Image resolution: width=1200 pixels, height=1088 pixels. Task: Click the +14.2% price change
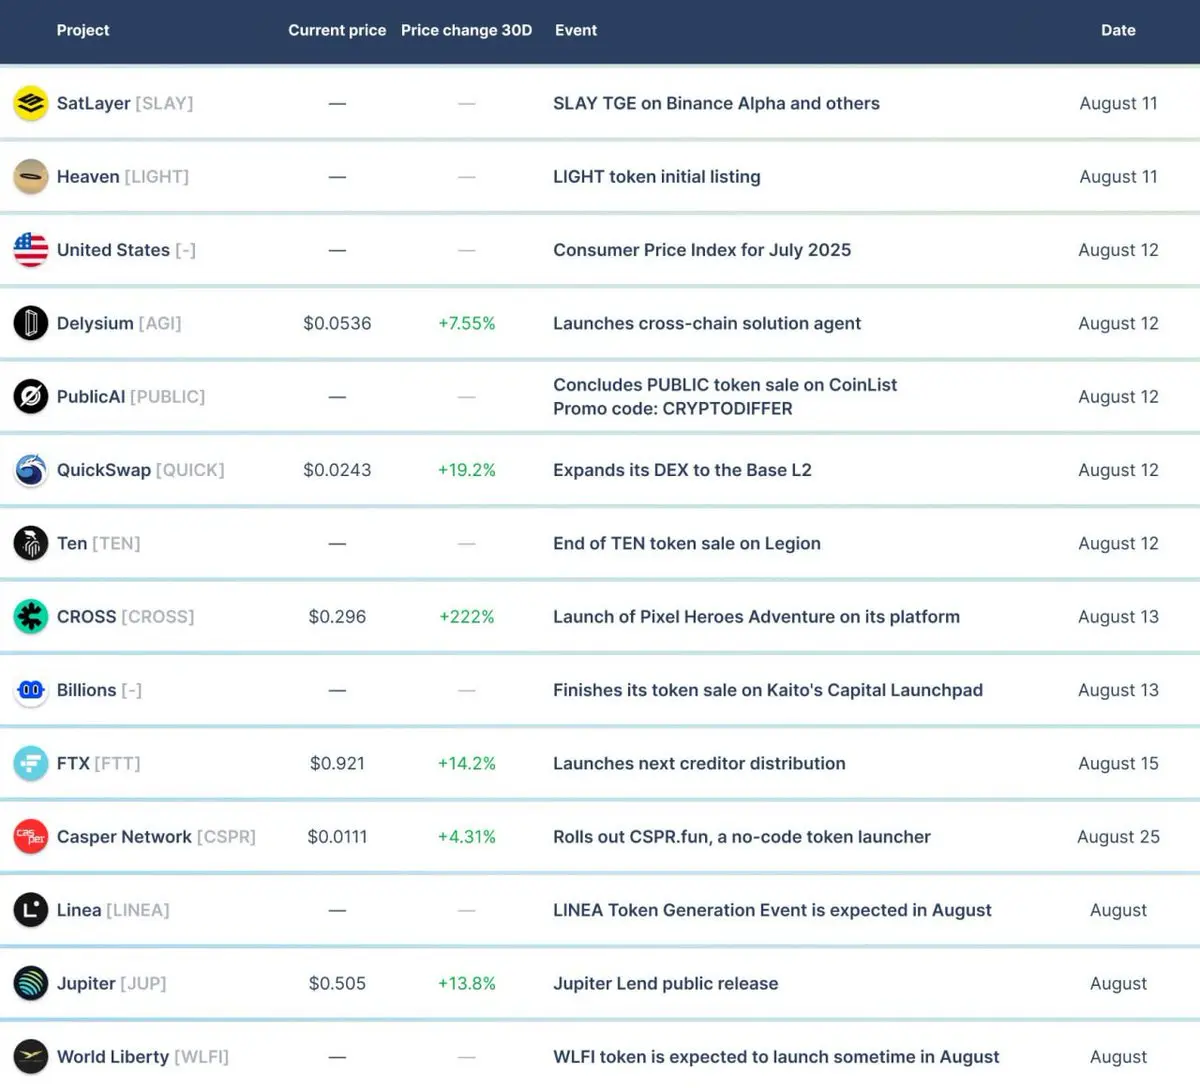click(467, 763)
